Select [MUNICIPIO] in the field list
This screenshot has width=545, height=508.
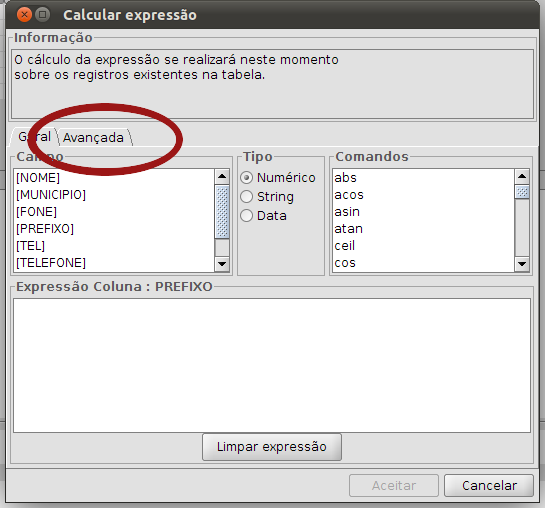click(x=114, y=195)
